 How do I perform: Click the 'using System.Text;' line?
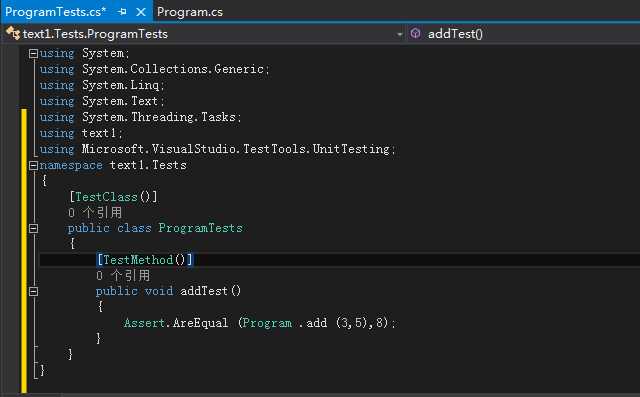coord(102,101)
